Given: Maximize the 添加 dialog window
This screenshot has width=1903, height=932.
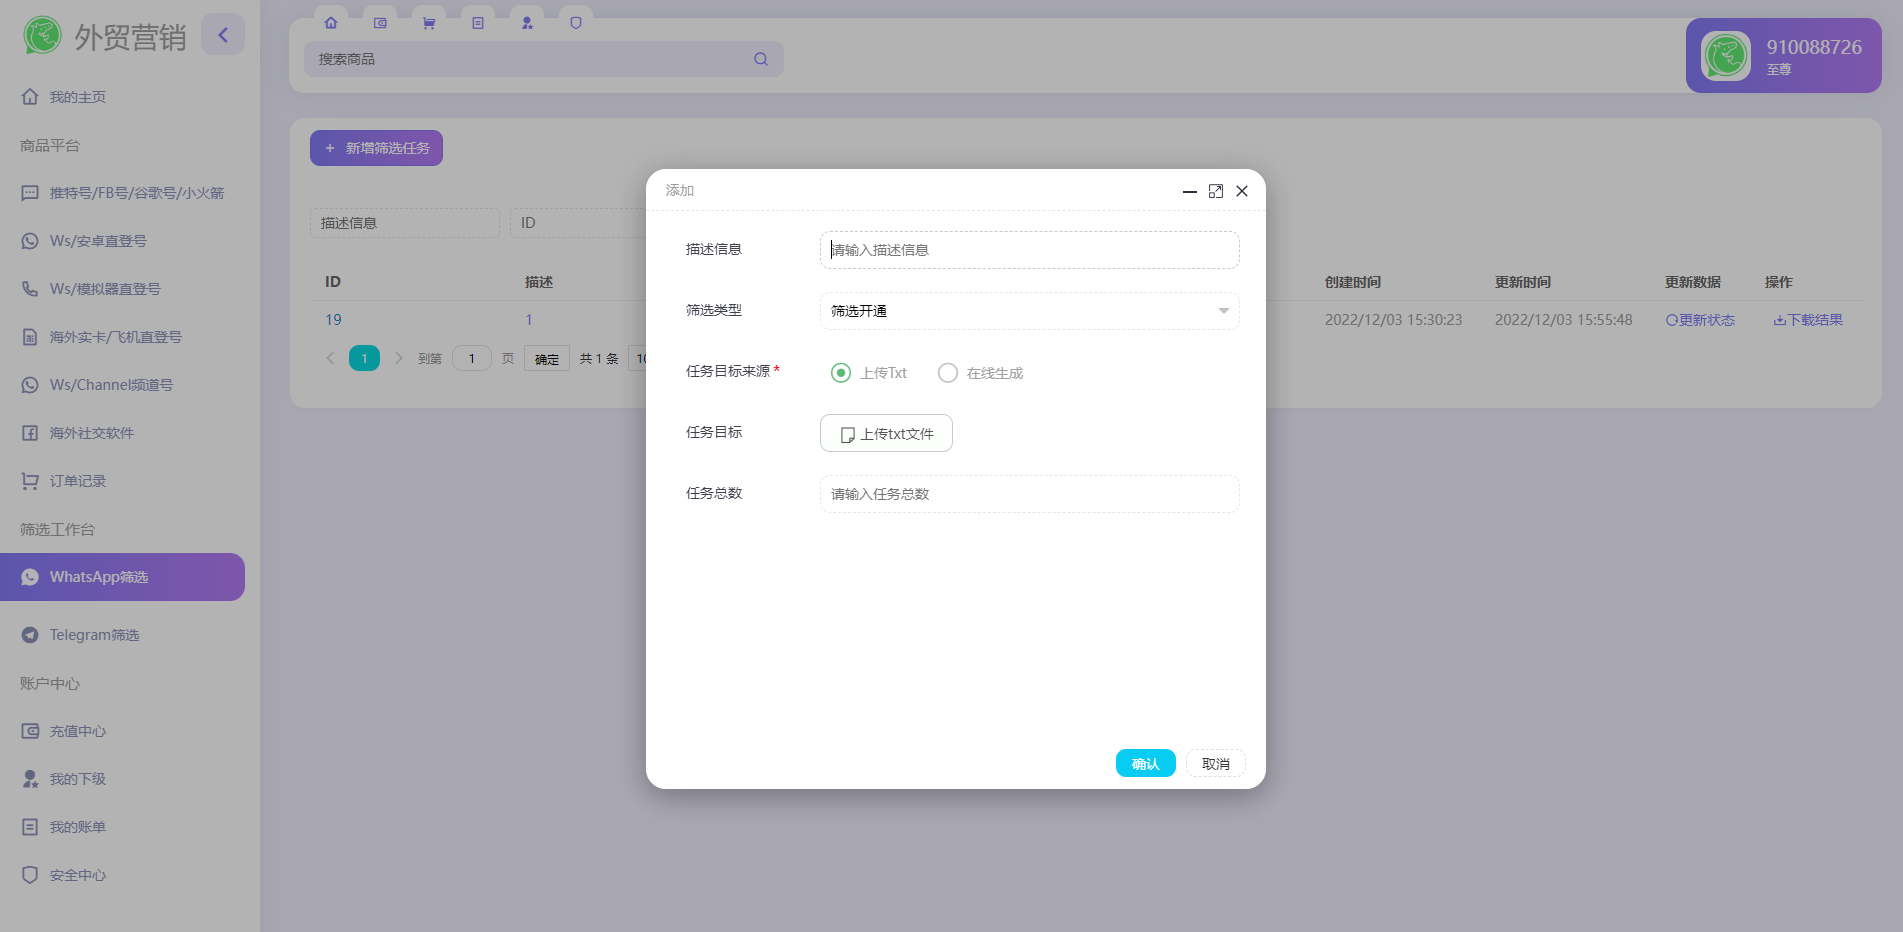Looking at the screenshot, I should [x=1216, y=191].
